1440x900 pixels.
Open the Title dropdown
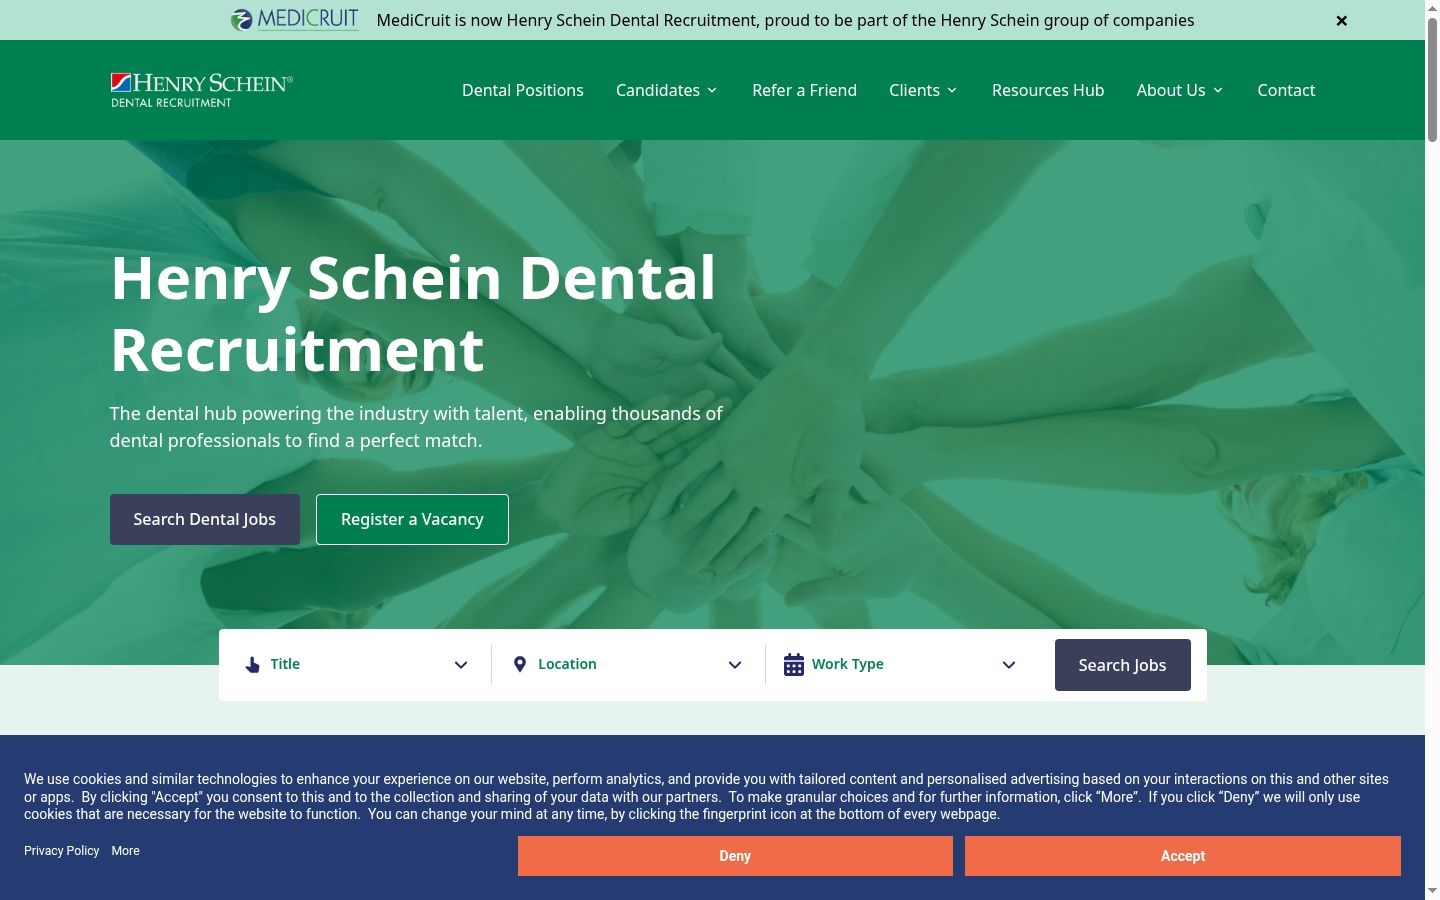click(356, 665)
